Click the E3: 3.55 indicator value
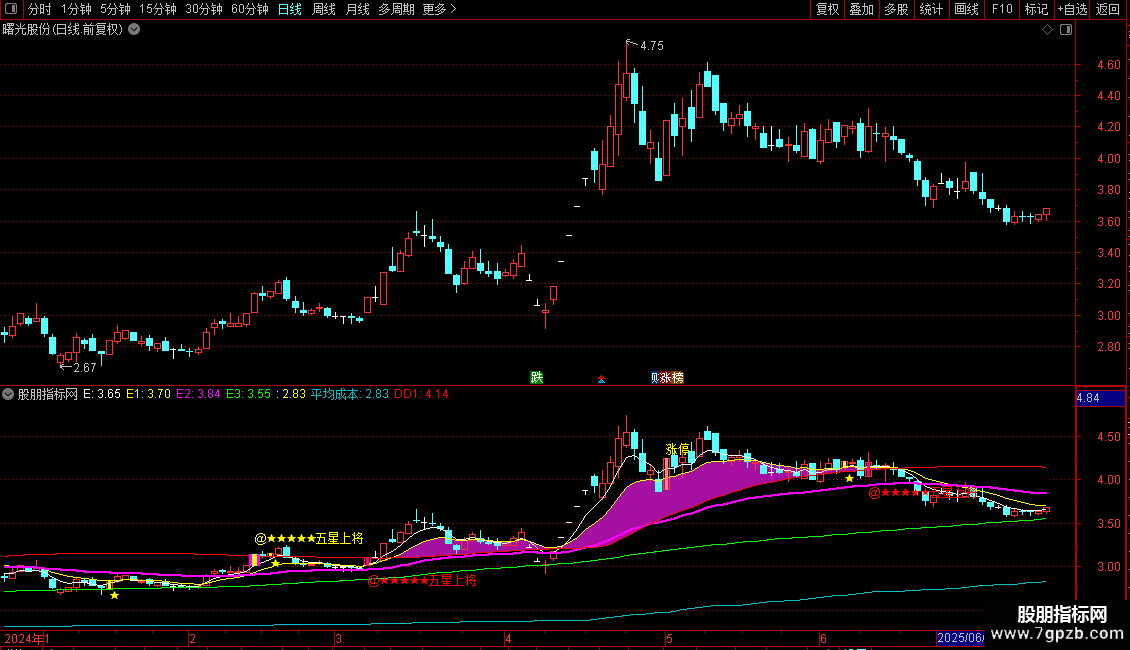This screenshot has width=1130, height=650. (249, 394)
